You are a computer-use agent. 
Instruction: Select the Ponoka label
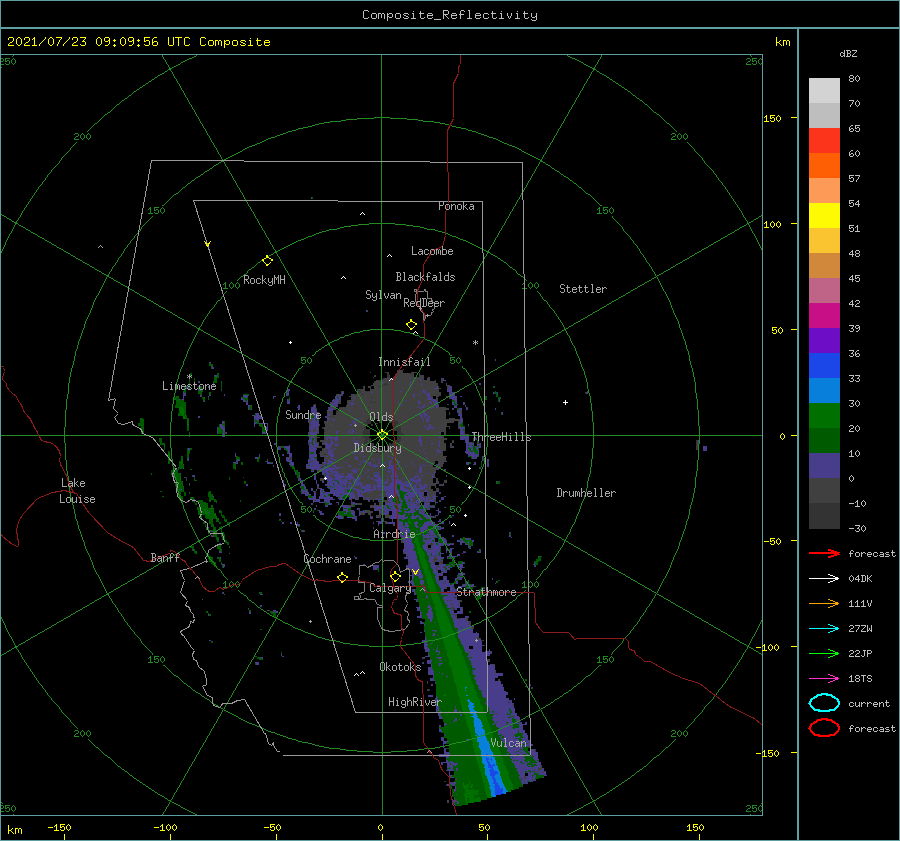pos(456,206)
